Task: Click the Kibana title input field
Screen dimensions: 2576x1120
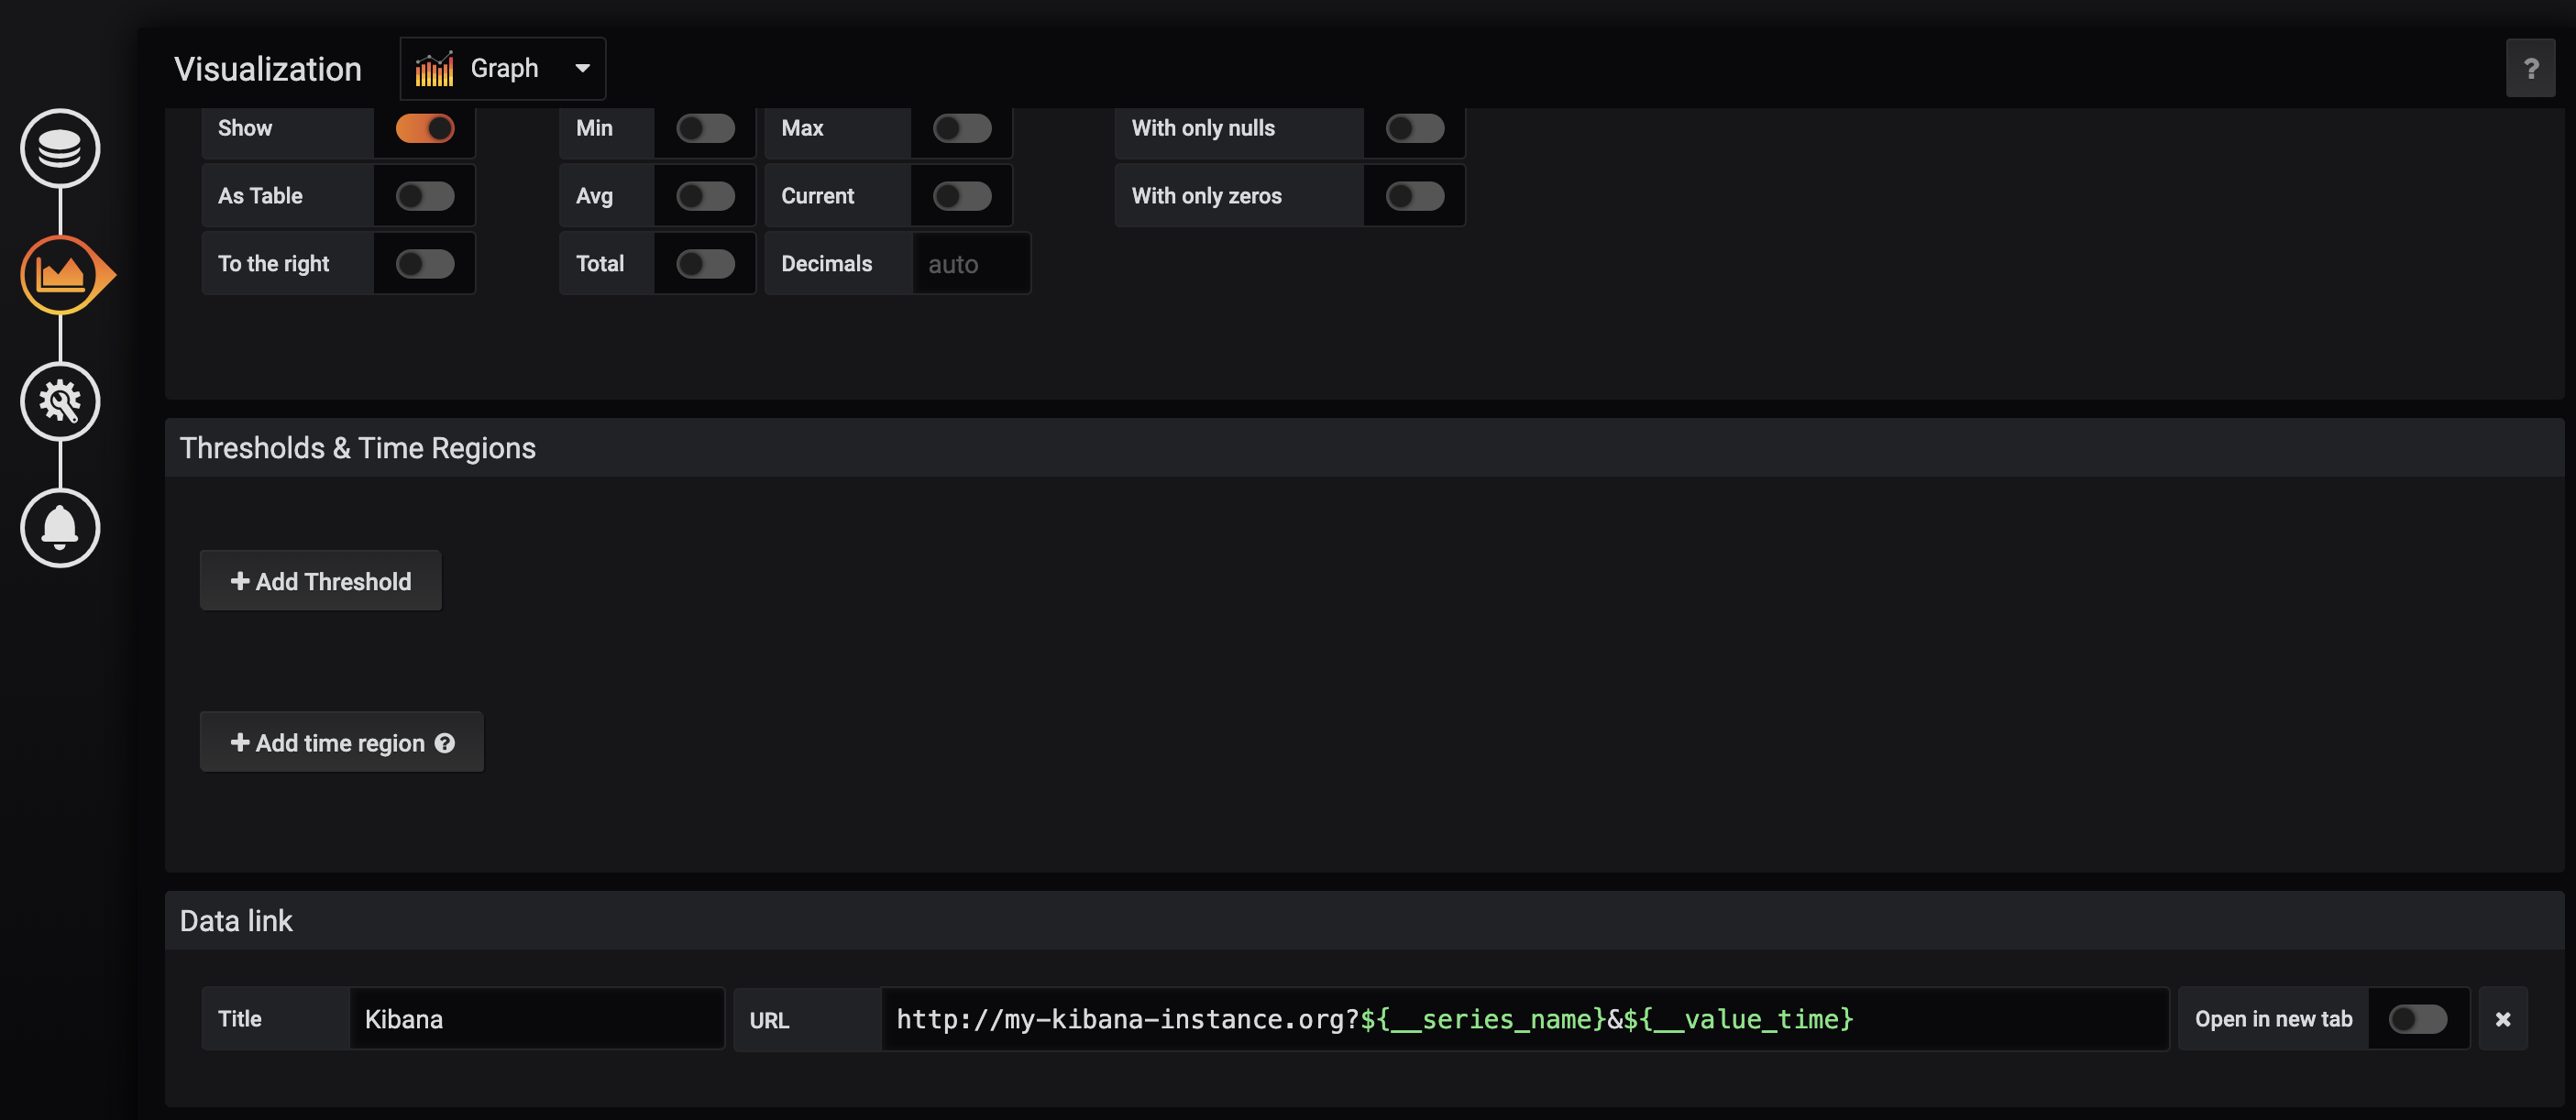Action: pyautogui.click(x=537, y=1019)
